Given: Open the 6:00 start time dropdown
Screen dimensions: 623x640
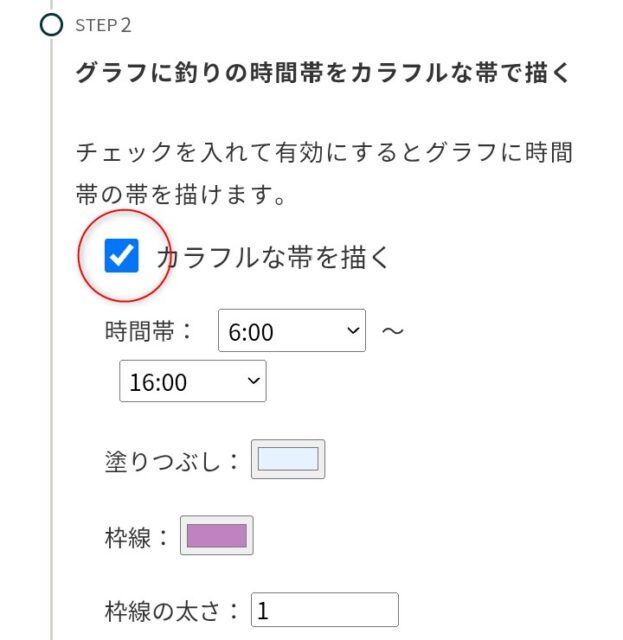Looking at the screenshot, I should click(x=291, y=331).
